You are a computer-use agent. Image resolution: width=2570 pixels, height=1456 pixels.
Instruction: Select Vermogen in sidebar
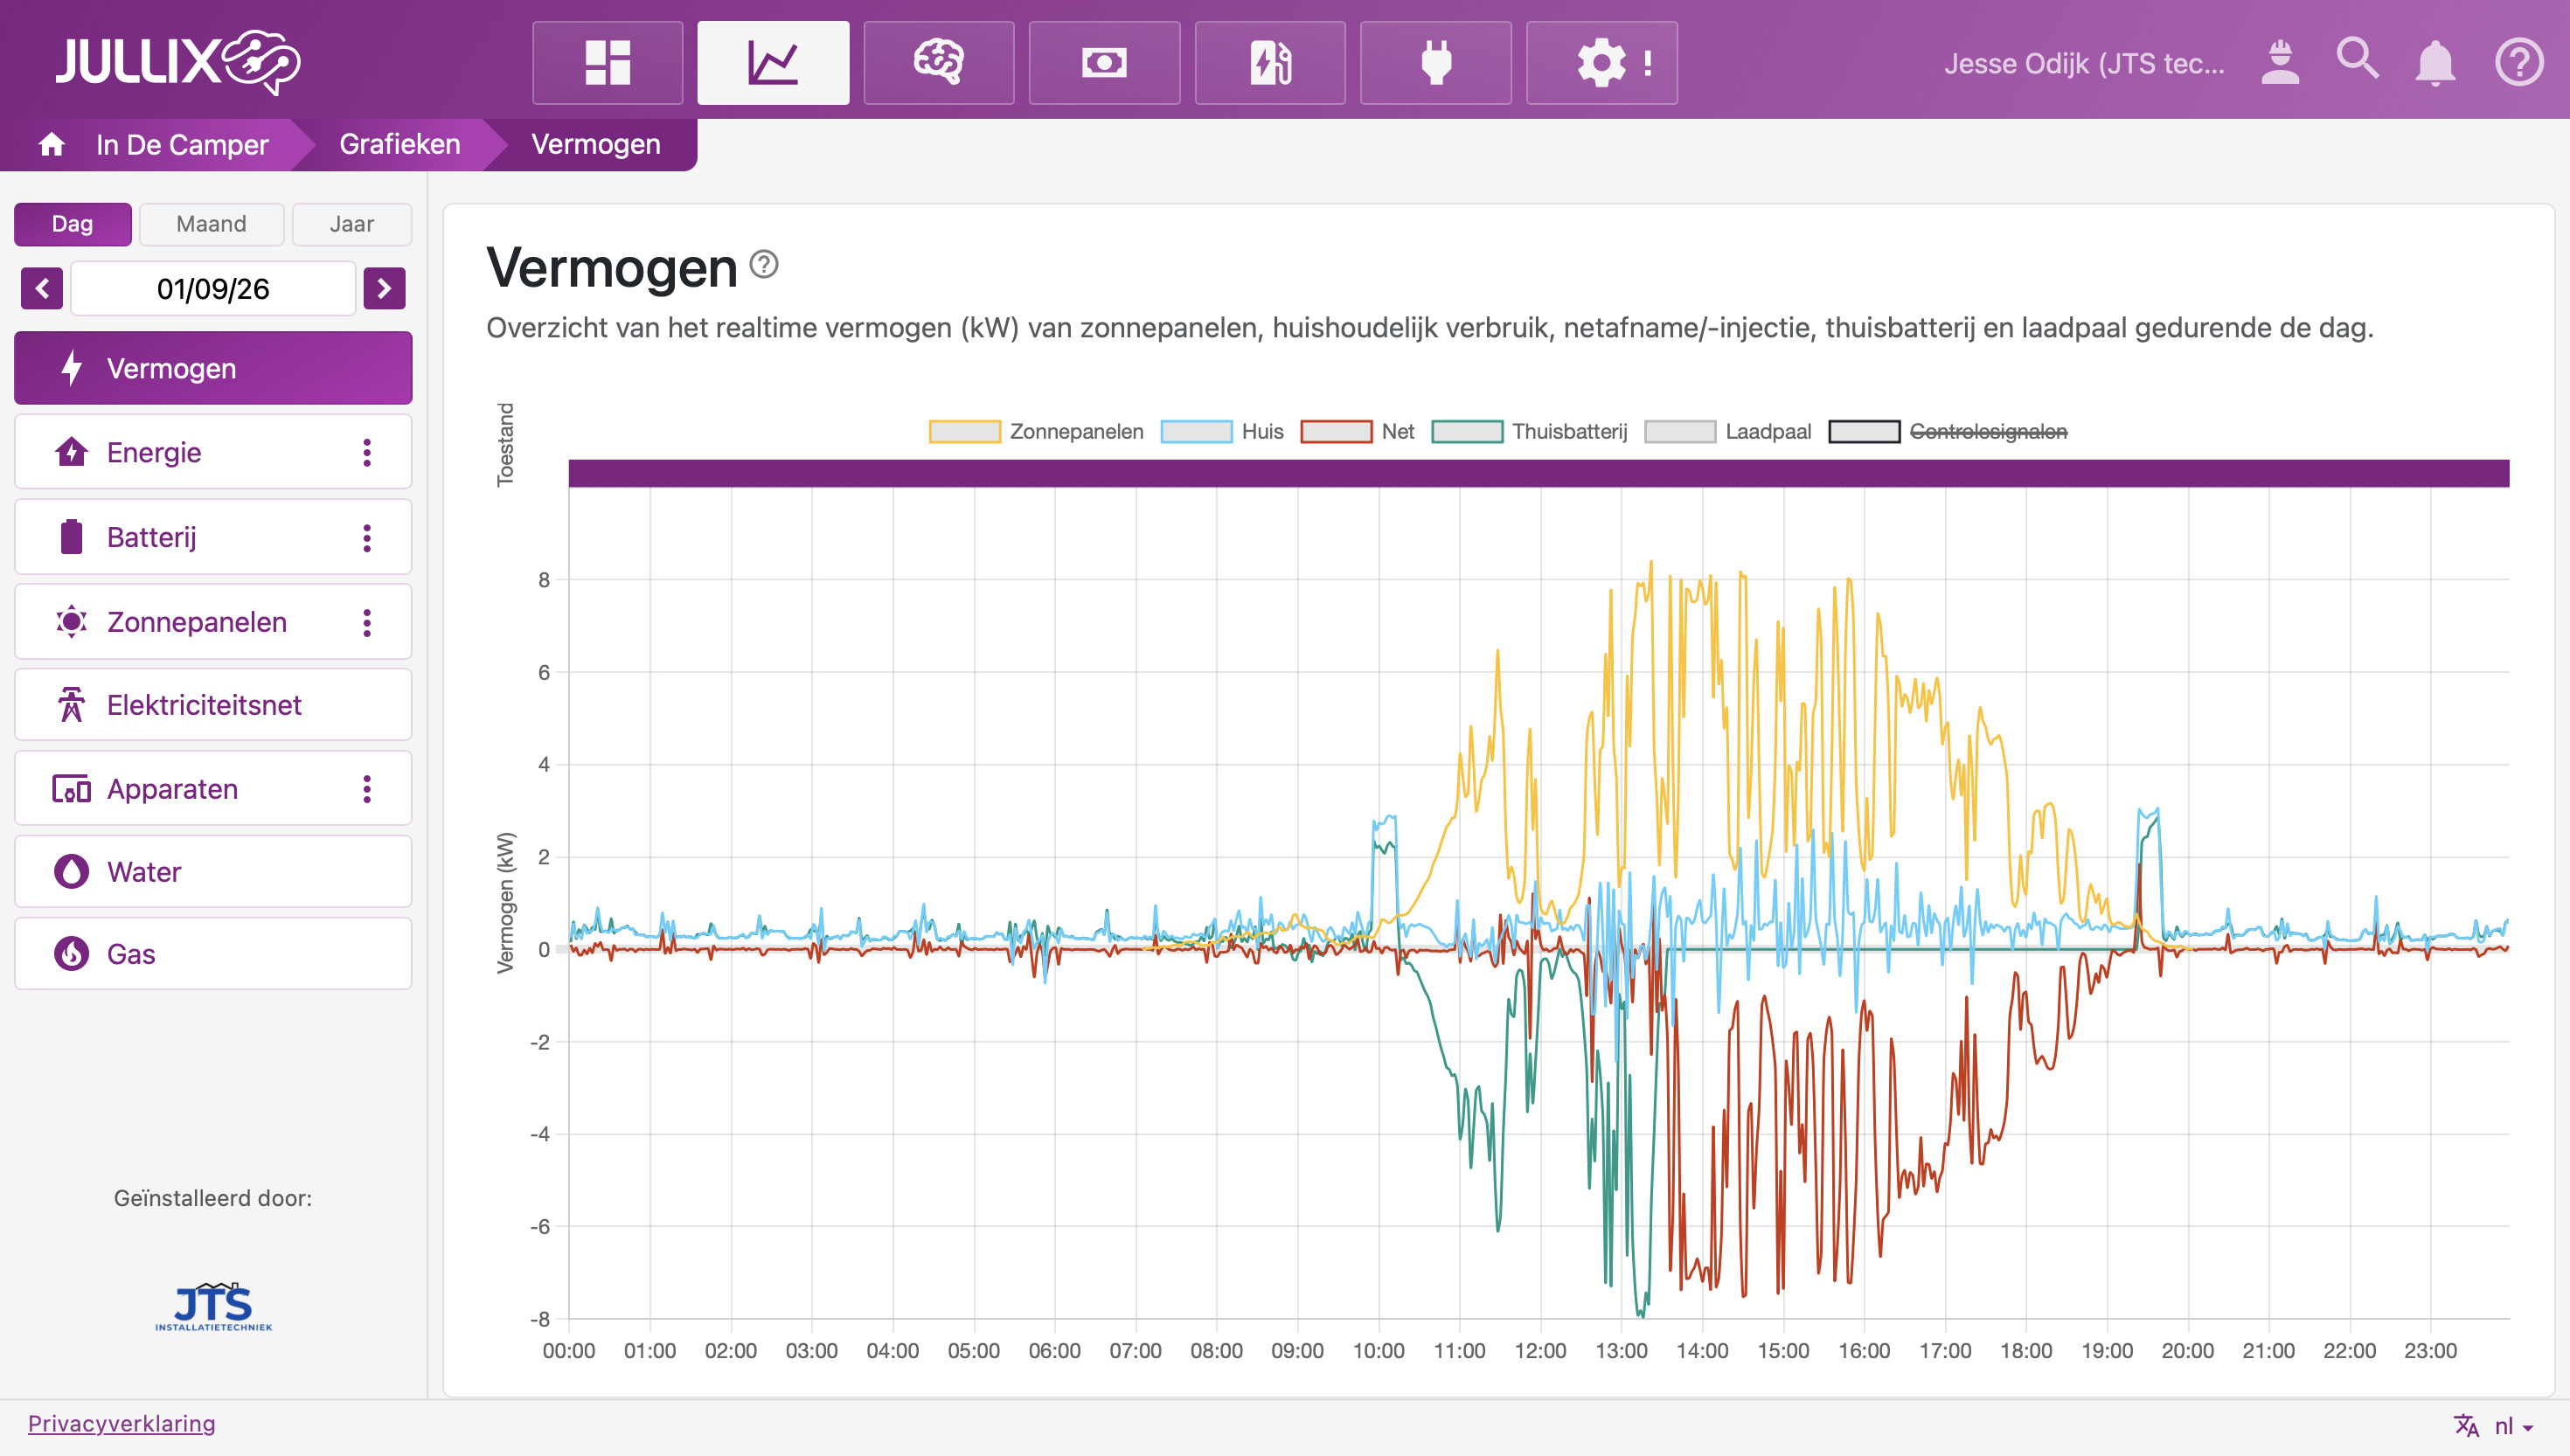213,368
